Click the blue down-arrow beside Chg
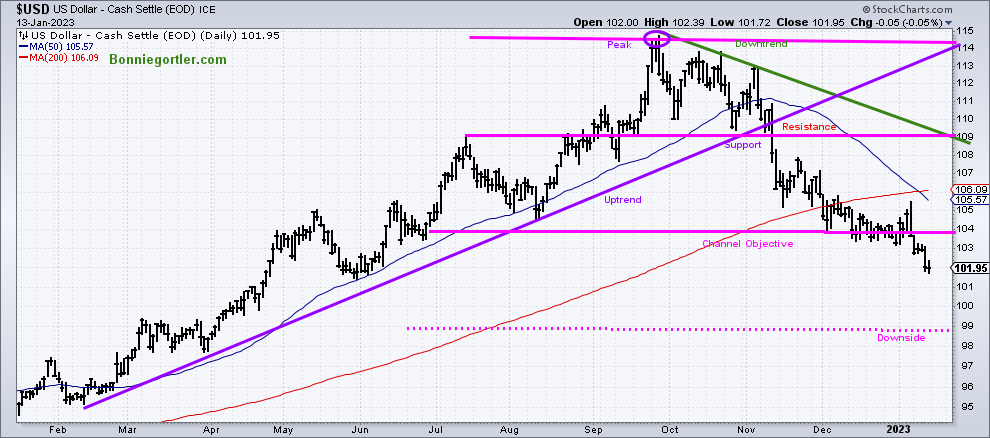Viewport: 990px width, 438px height. pyautogui.click(x=949, y=23)
